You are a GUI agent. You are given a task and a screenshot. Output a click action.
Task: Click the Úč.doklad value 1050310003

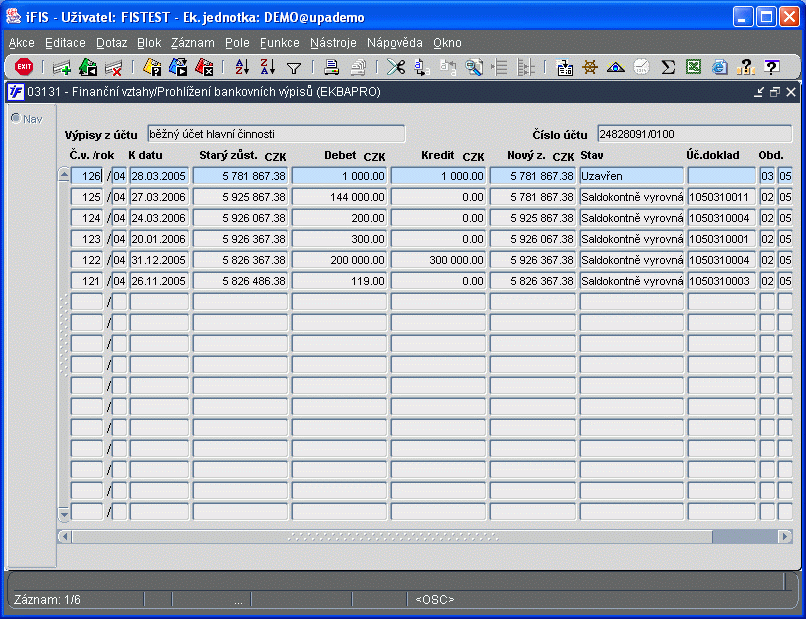tap(722, 281)
